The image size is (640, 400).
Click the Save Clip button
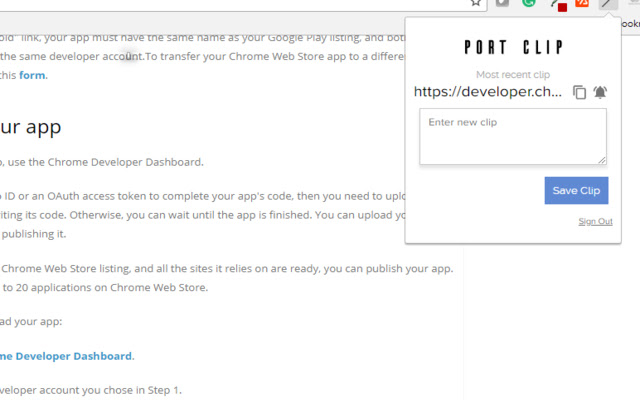pos(576,191)
